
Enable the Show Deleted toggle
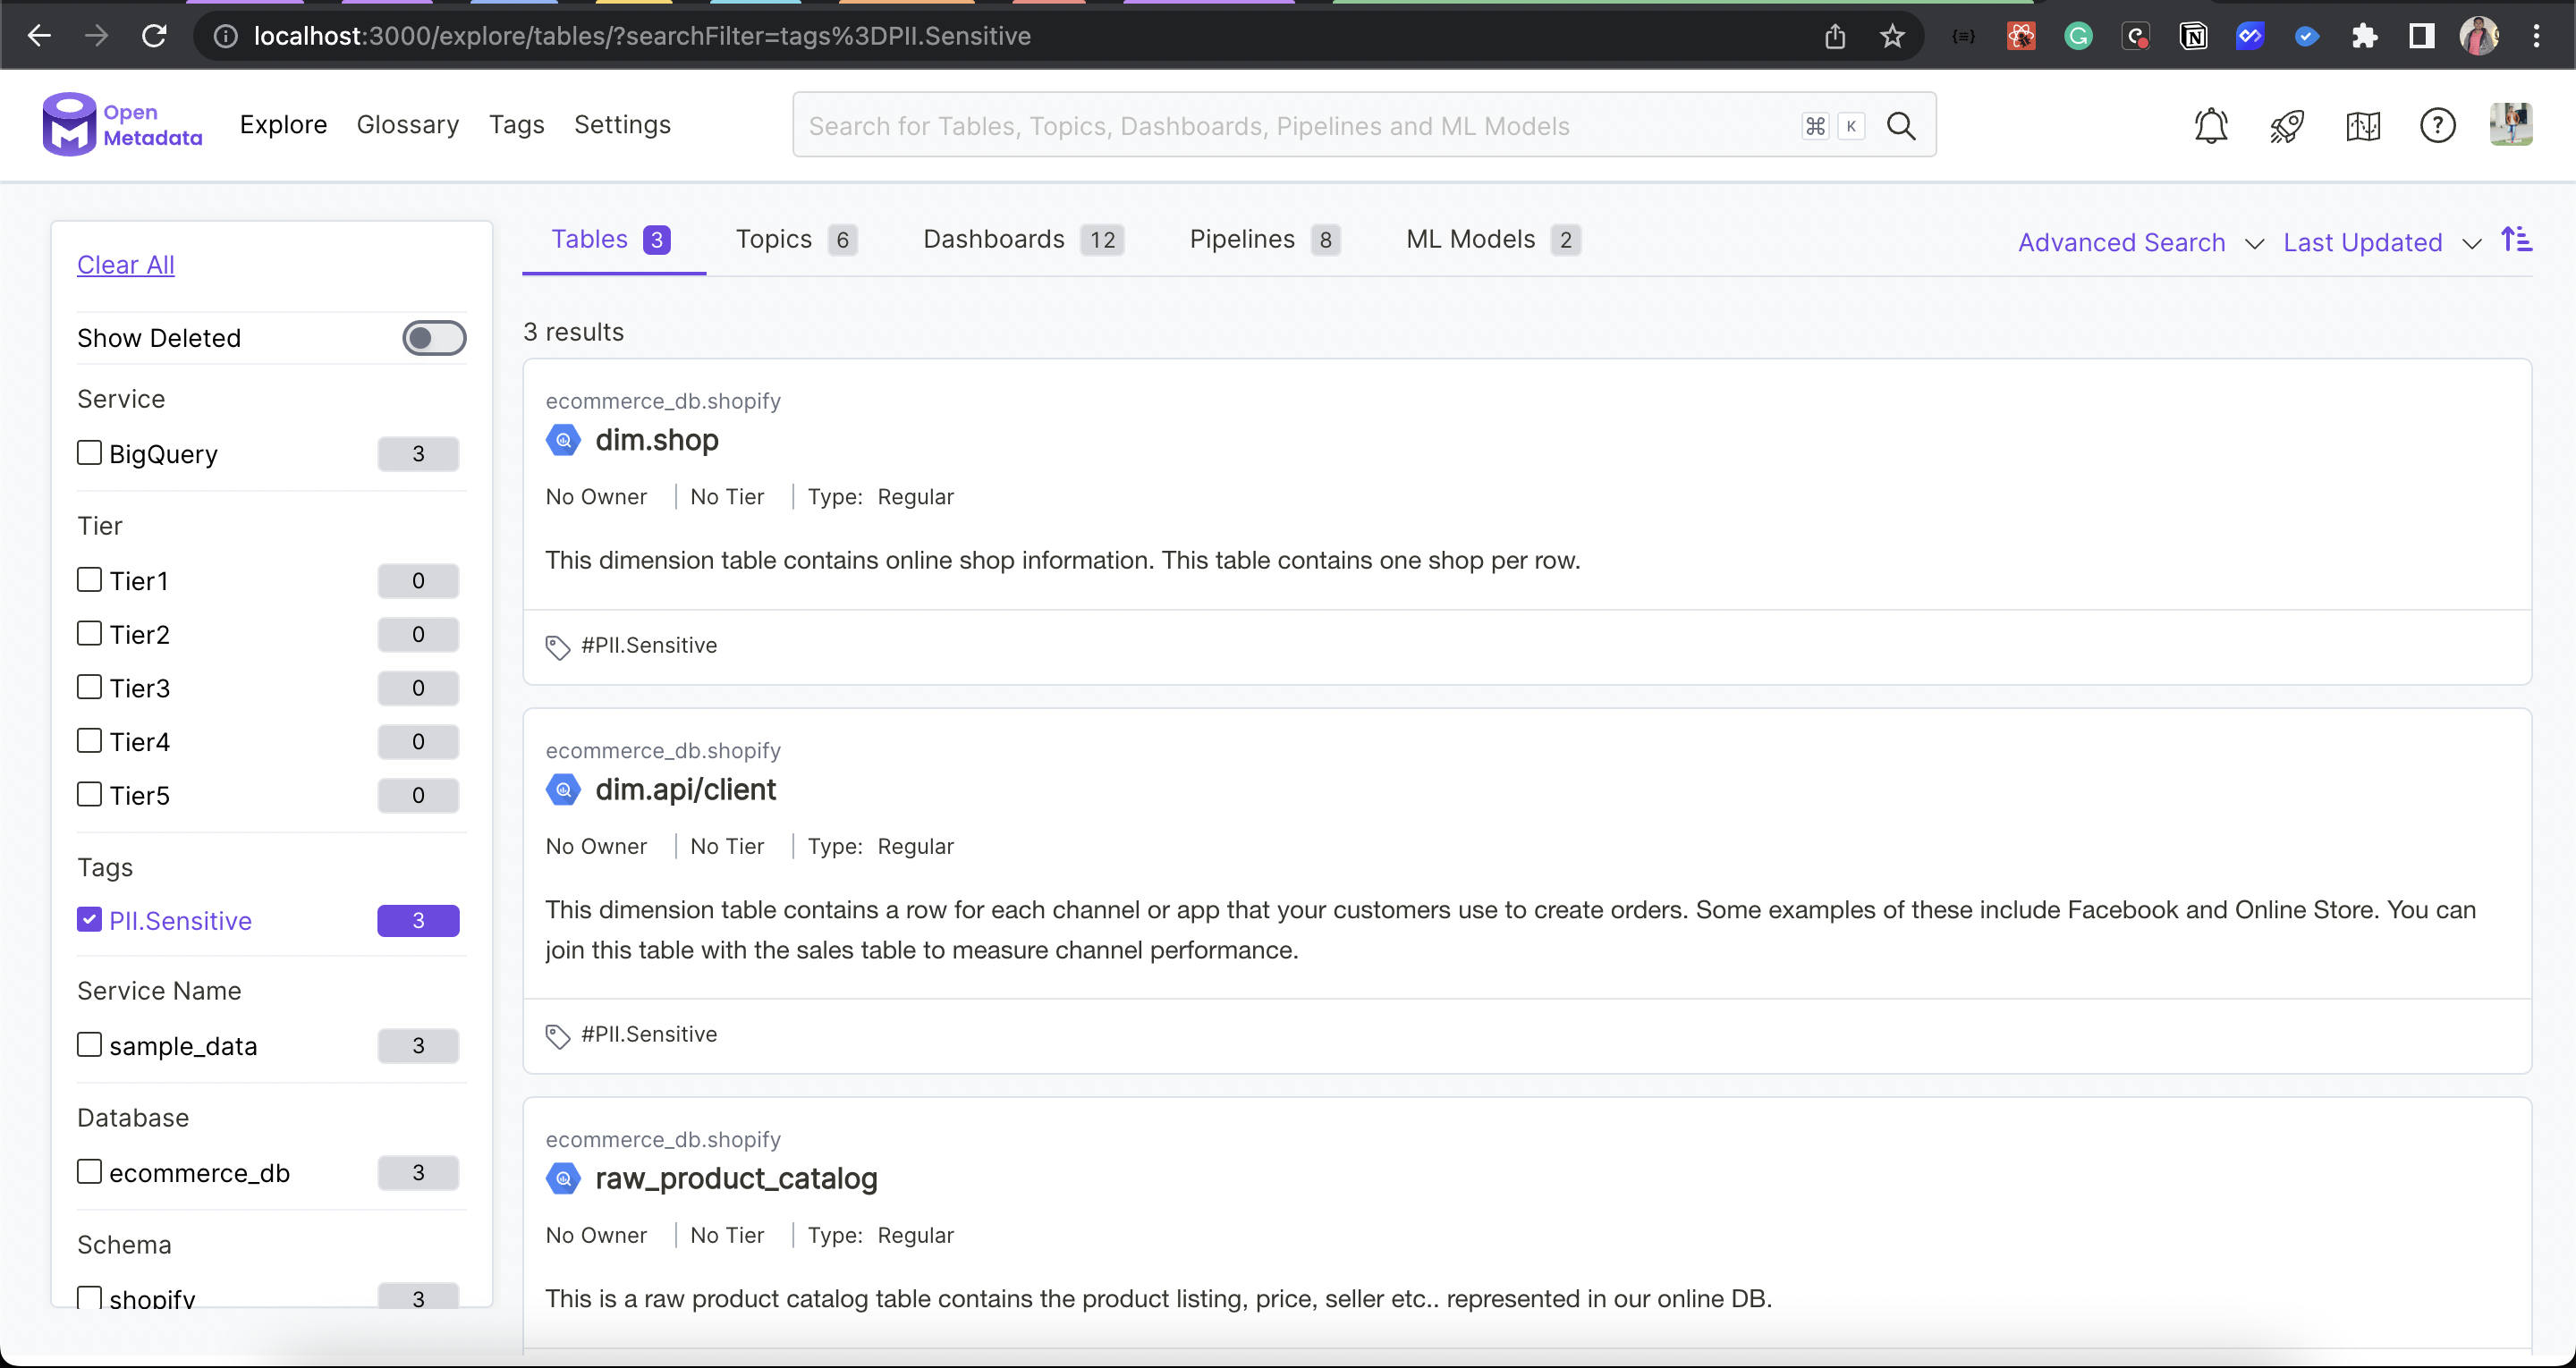[434, 338]
